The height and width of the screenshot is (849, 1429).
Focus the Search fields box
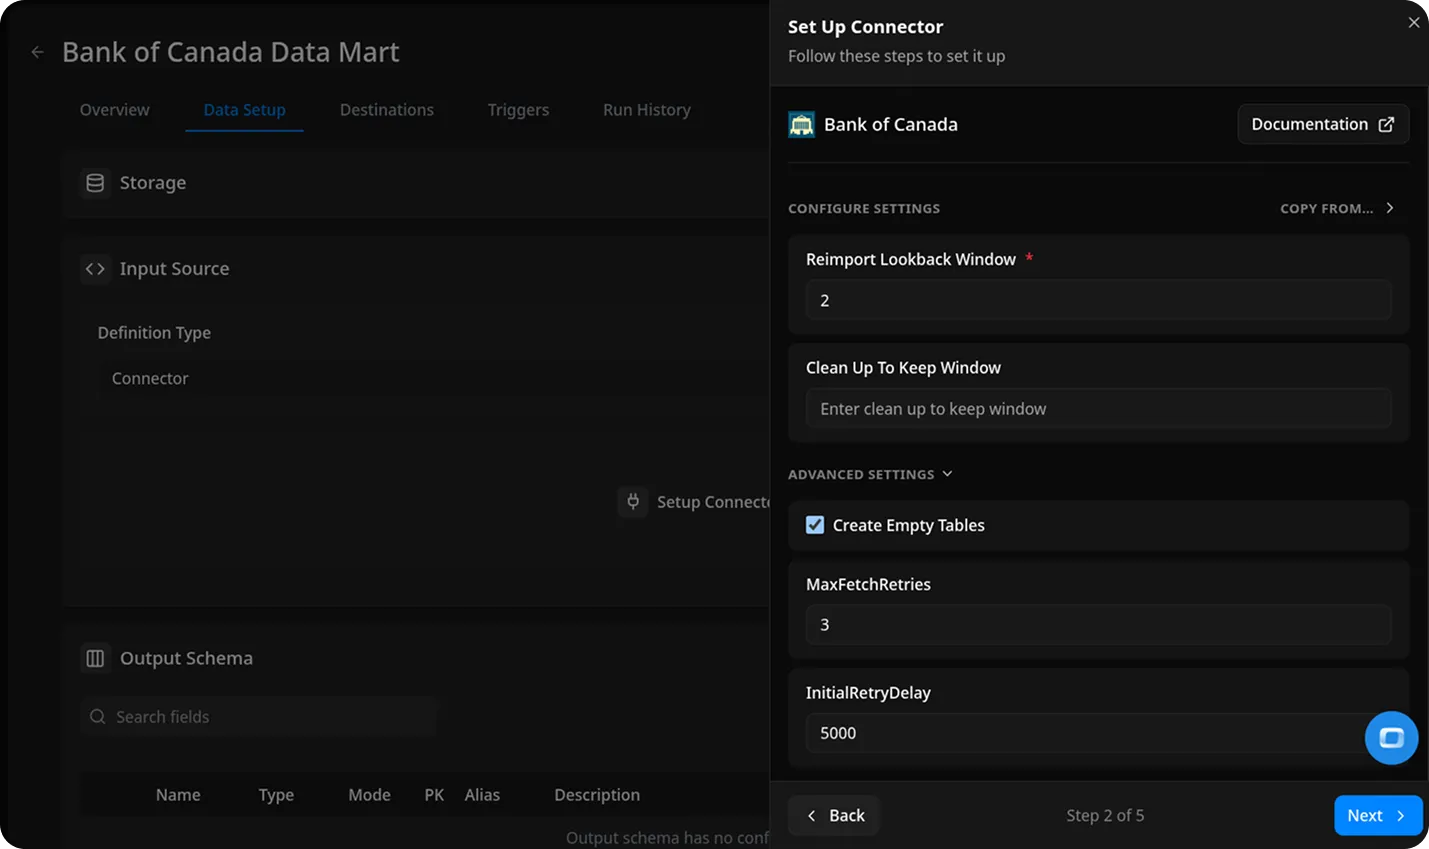[260, 717]
